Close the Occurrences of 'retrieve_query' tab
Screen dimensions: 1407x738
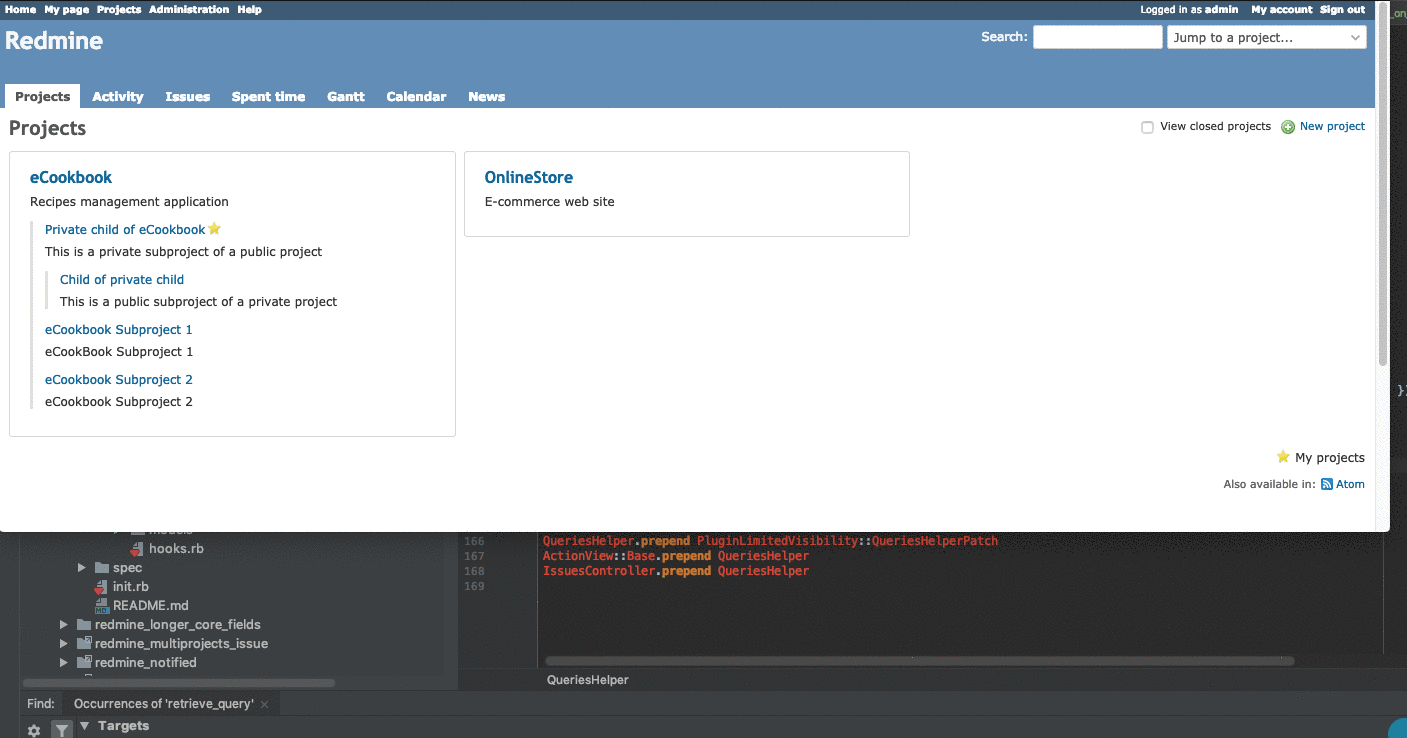point(265,705)
